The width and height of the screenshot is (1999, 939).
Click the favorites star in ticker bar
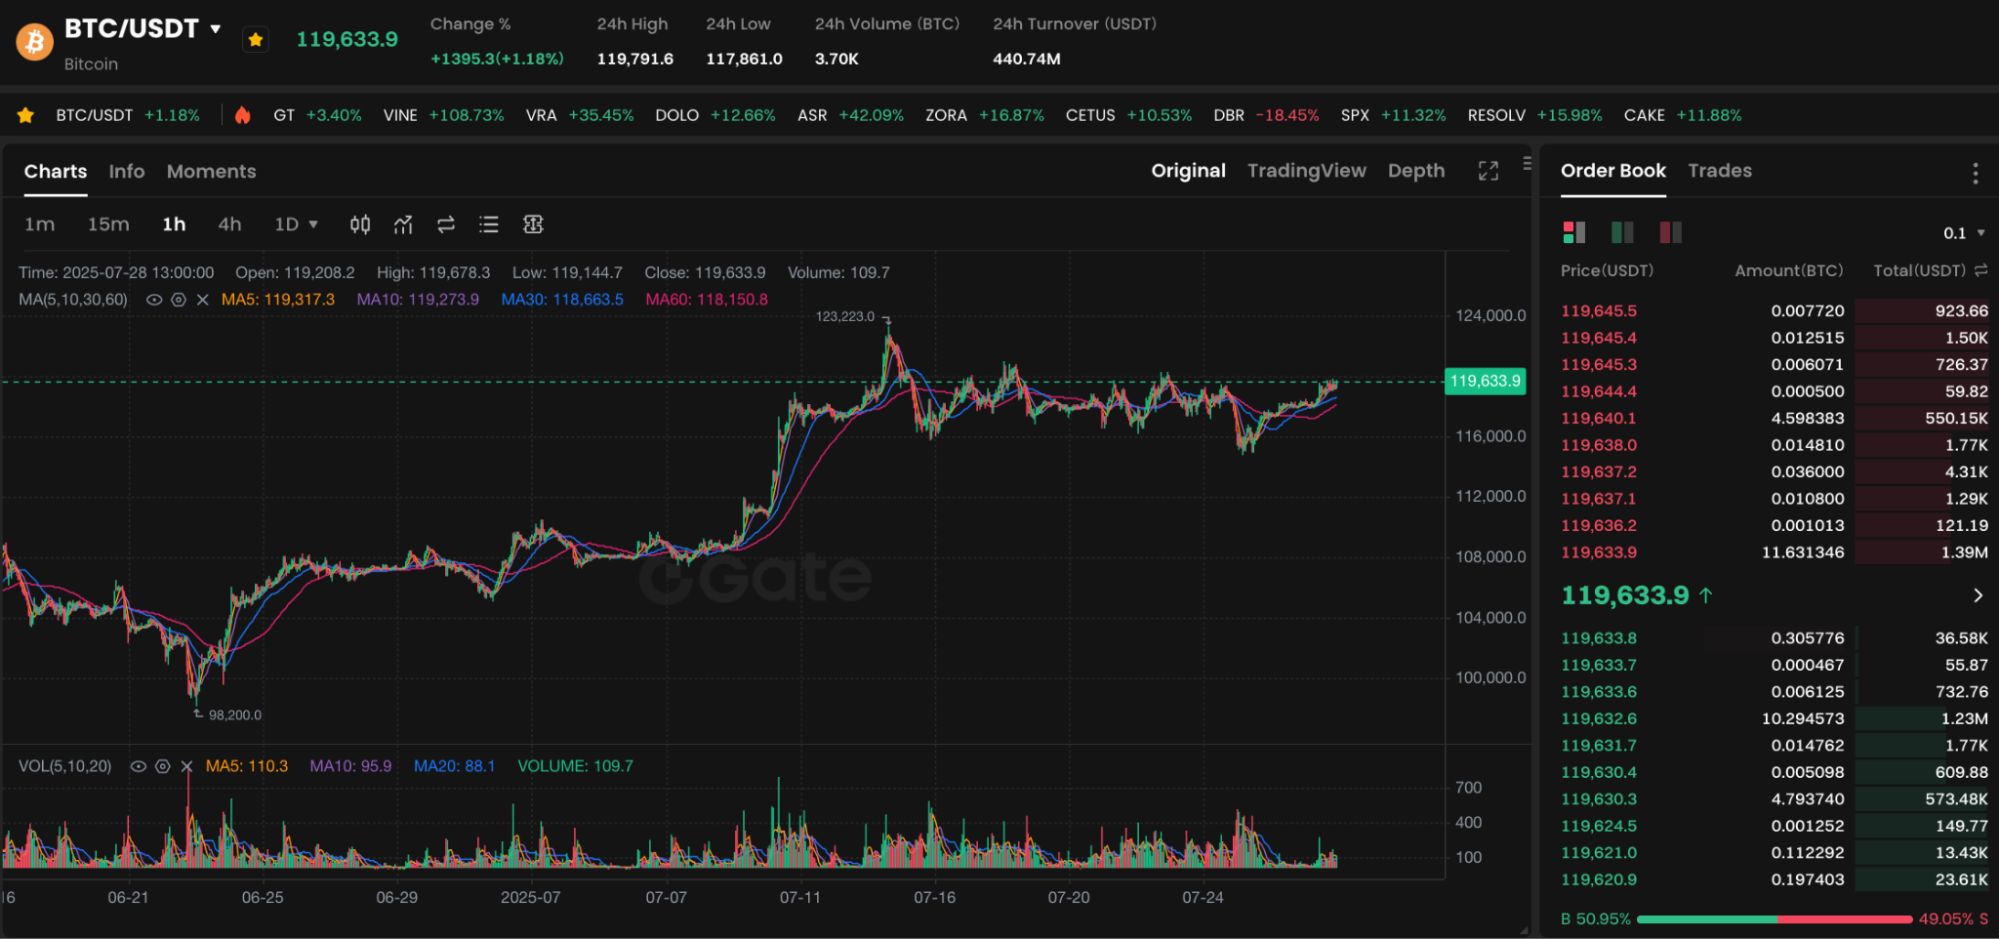pos(26,116)
